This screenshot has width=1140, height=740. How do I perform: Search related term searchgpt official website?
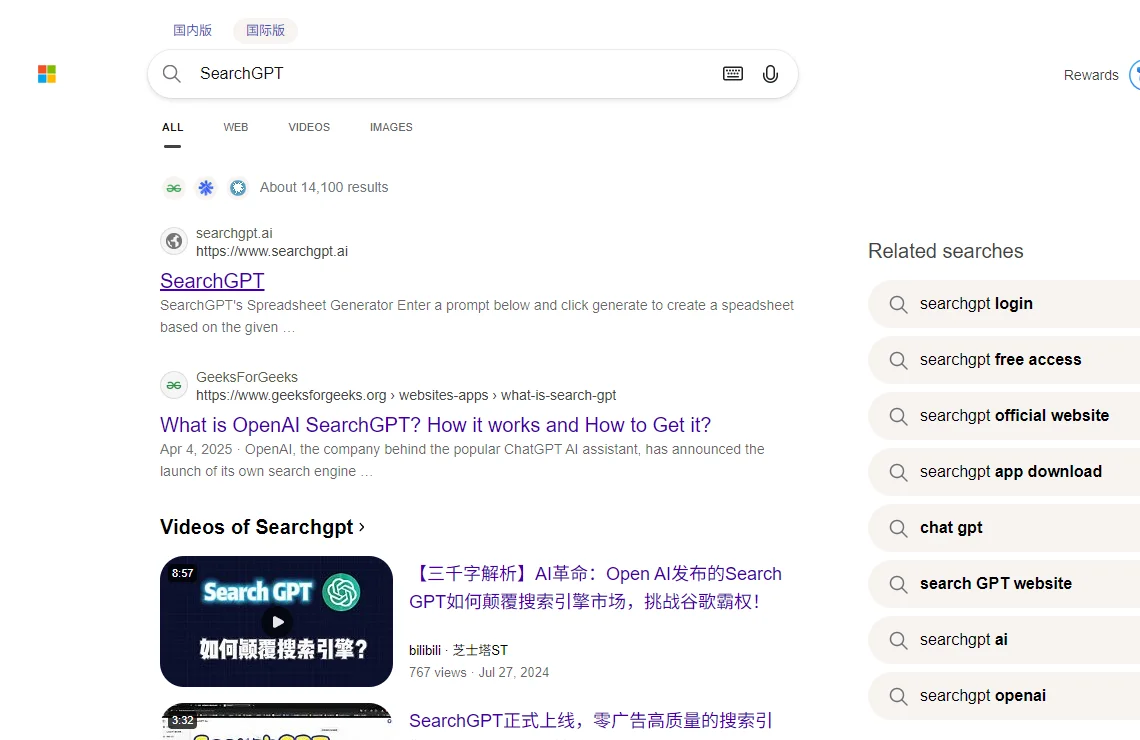pyautogui.click(x=1004, y=416)
